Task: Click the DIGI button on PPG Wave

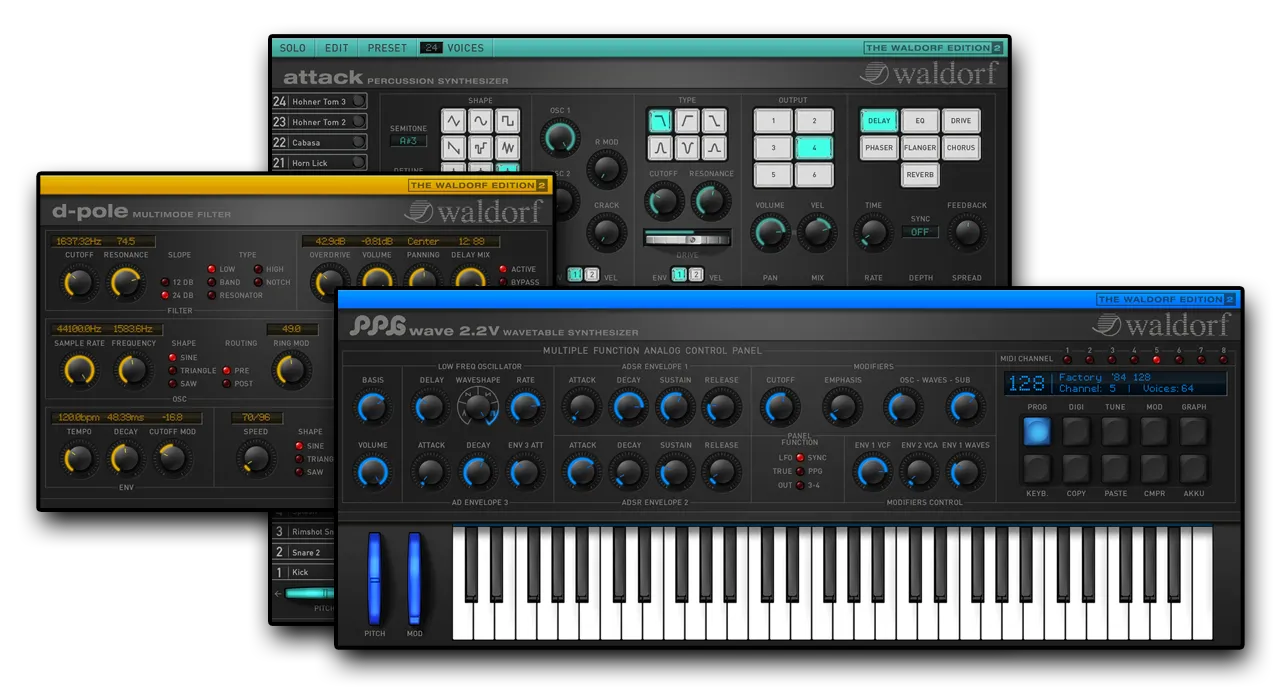Action: (x=1076, y=431)
